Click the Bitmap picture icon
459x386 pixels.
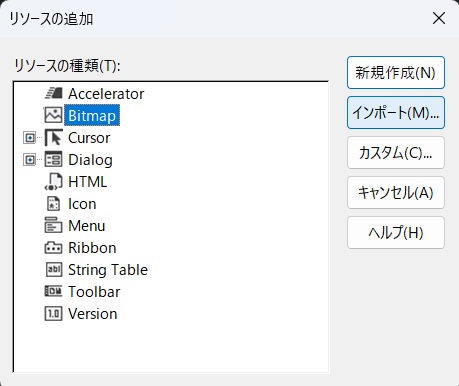(53, 115)
